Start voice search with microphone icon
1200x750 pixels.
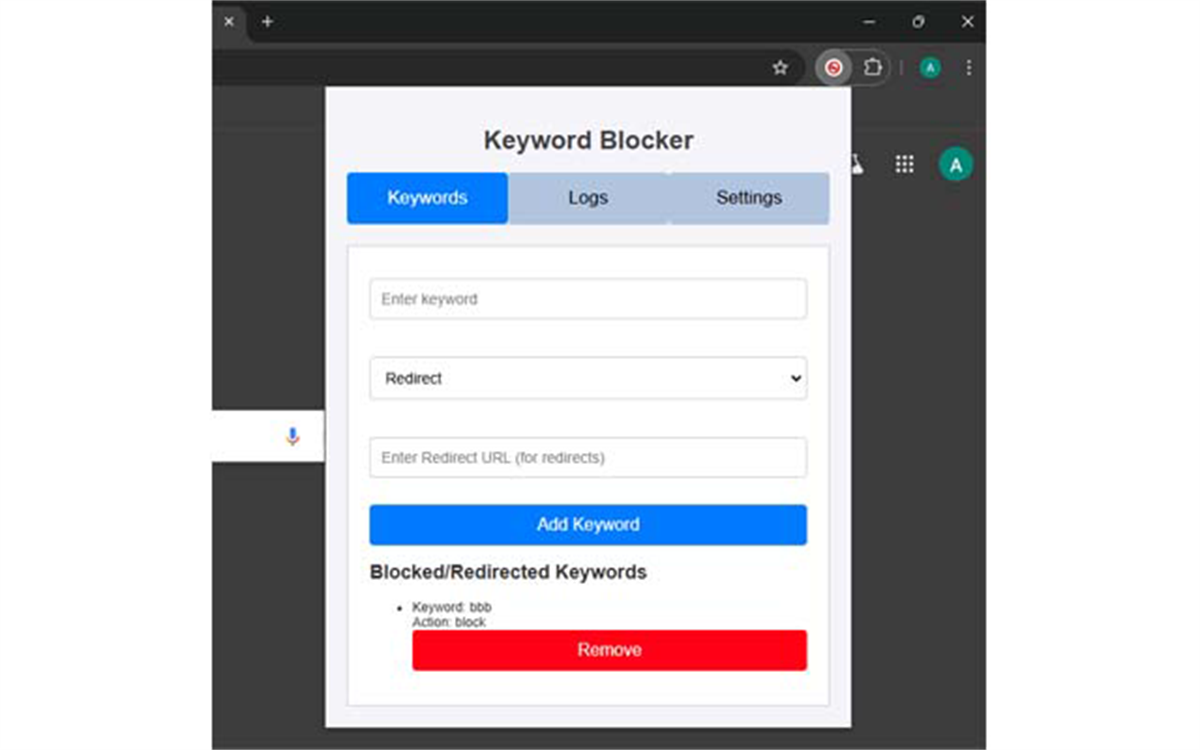coord(292,436)
